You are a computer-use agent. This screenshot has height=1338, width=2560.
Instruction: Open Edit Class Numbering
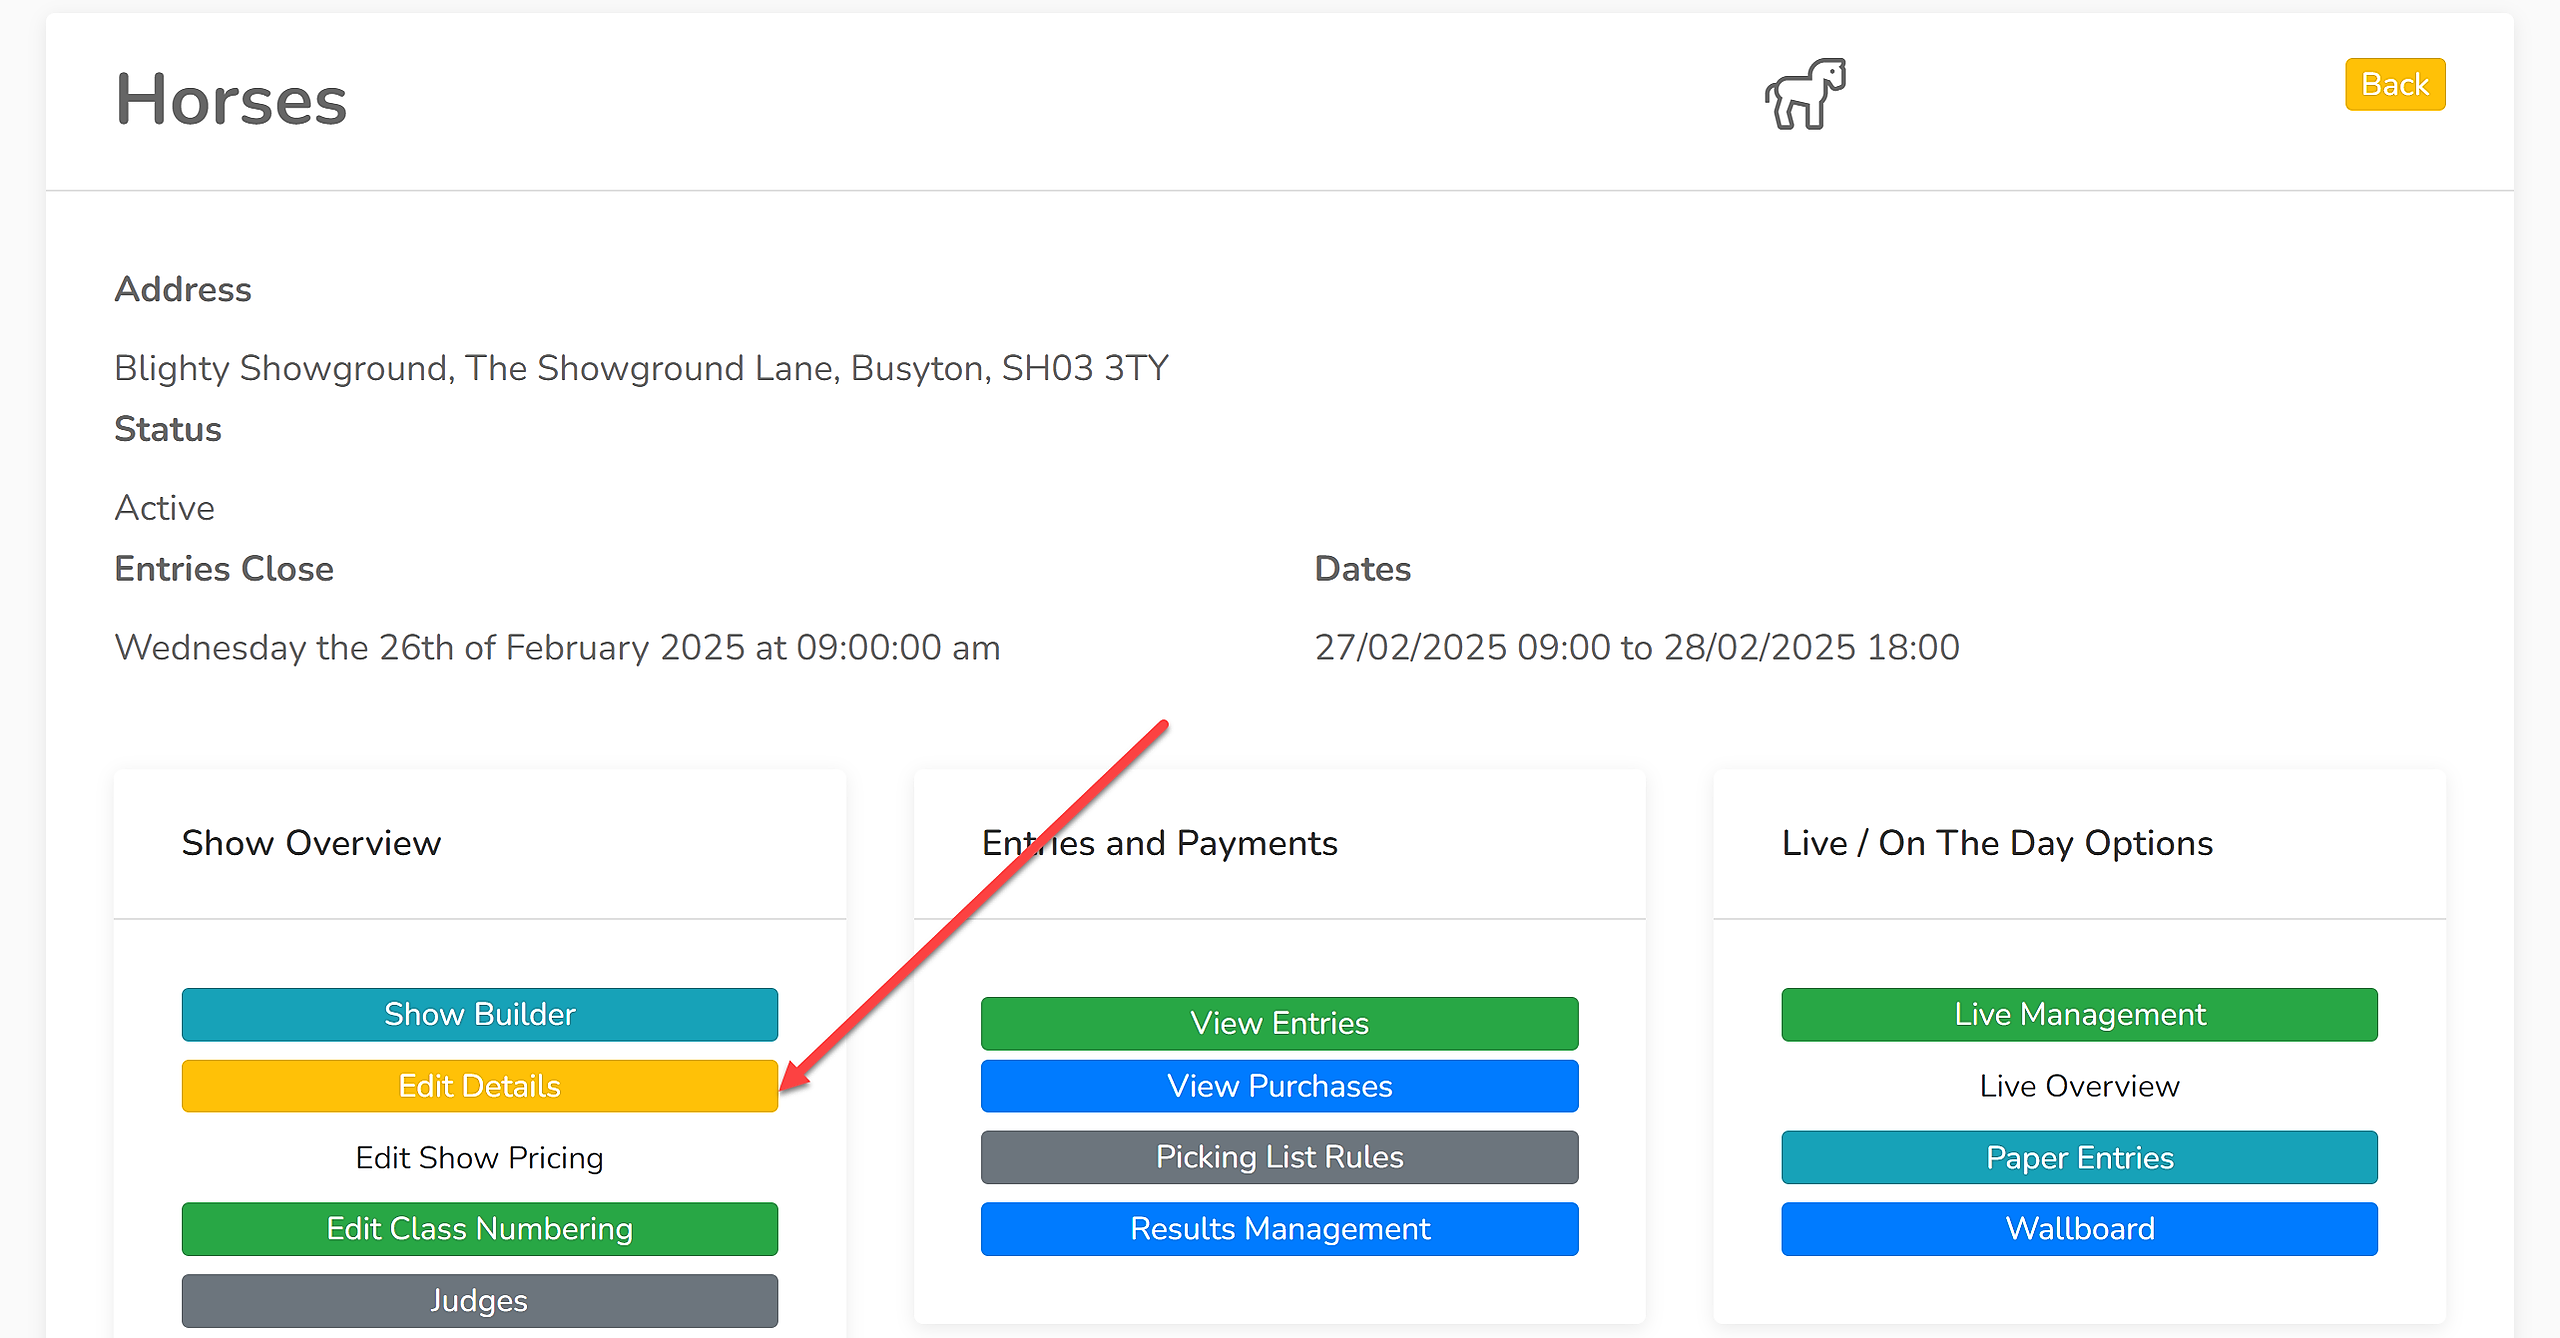coord(480,1228)
